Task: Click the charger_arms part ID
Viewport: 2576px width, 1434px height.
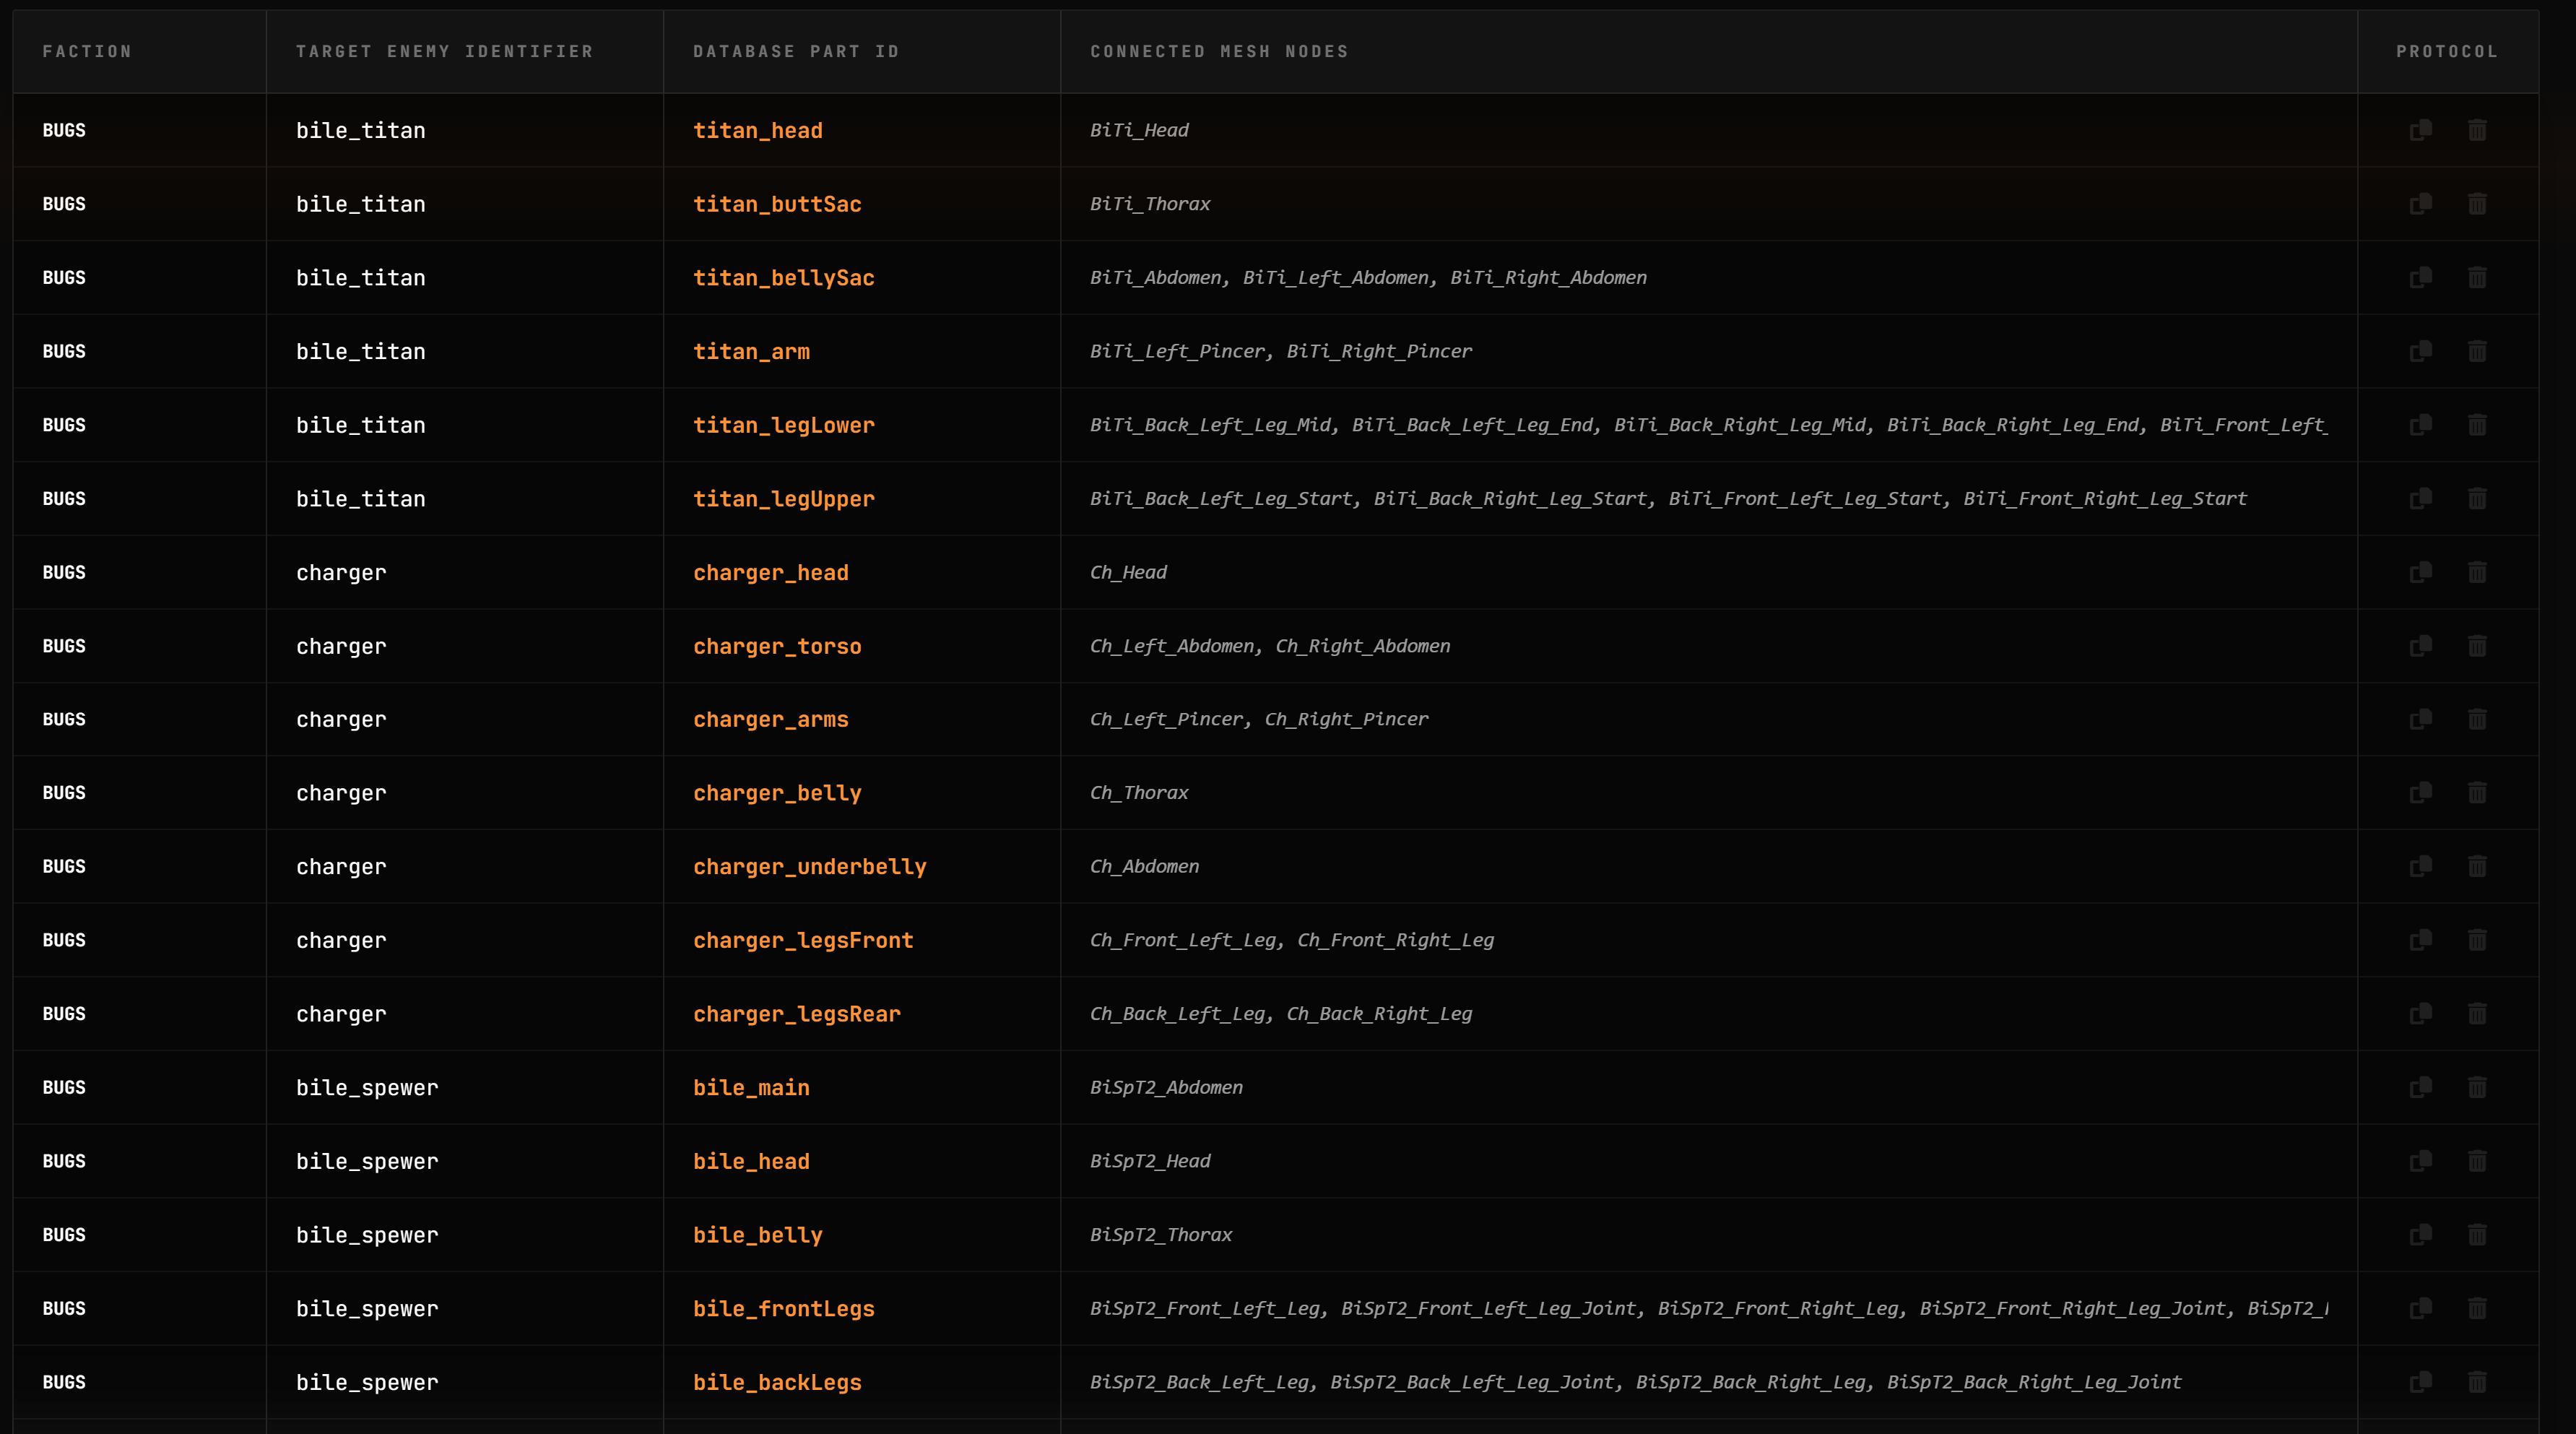Action: pyautogui.click(x=770, y=719)
